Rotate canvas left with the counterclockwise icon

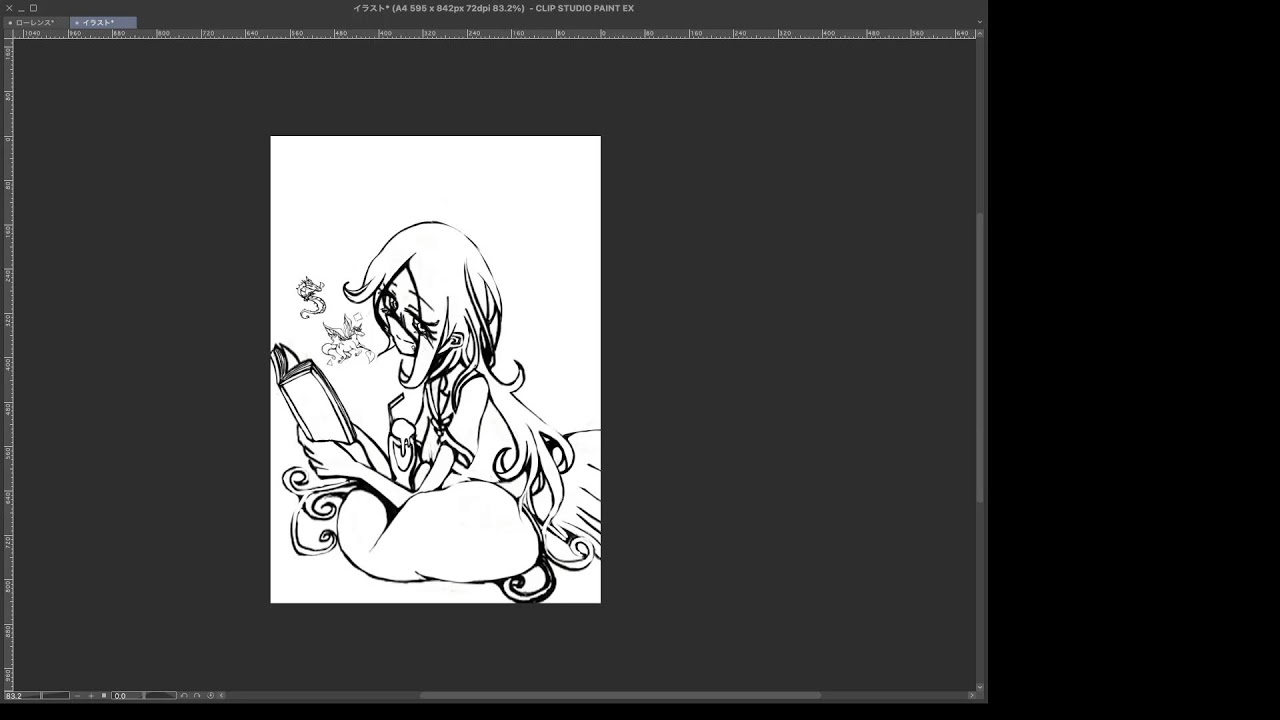pos(184,695)
